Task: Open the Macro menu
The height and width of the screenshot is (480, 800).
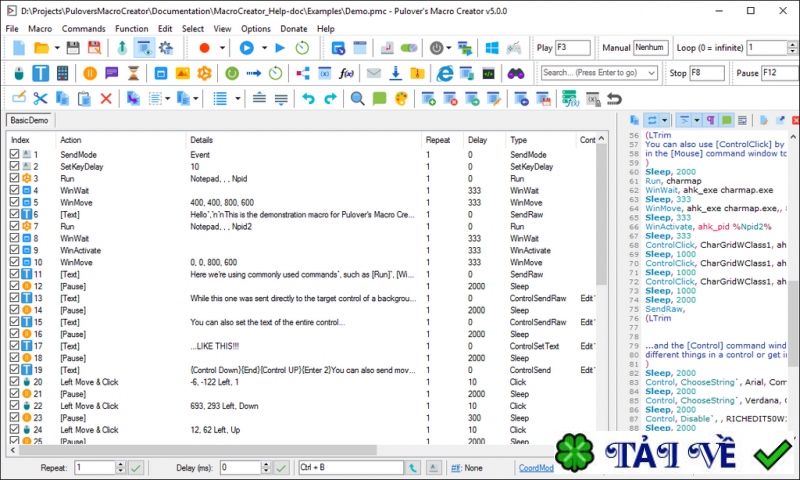Action: click(40, 29)
